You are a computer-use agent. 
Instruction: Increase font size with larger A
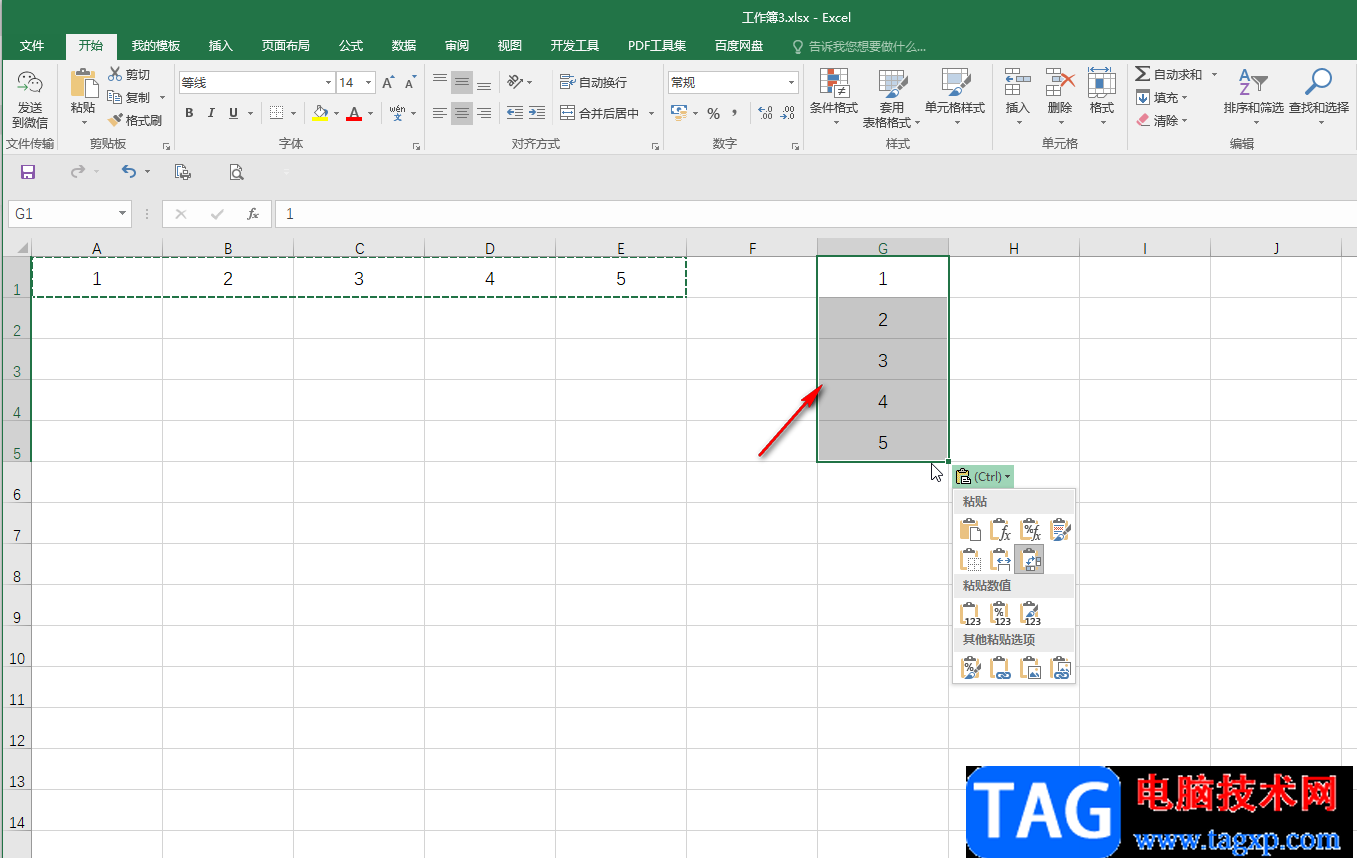pyautogui.click(x=388, y=83)
